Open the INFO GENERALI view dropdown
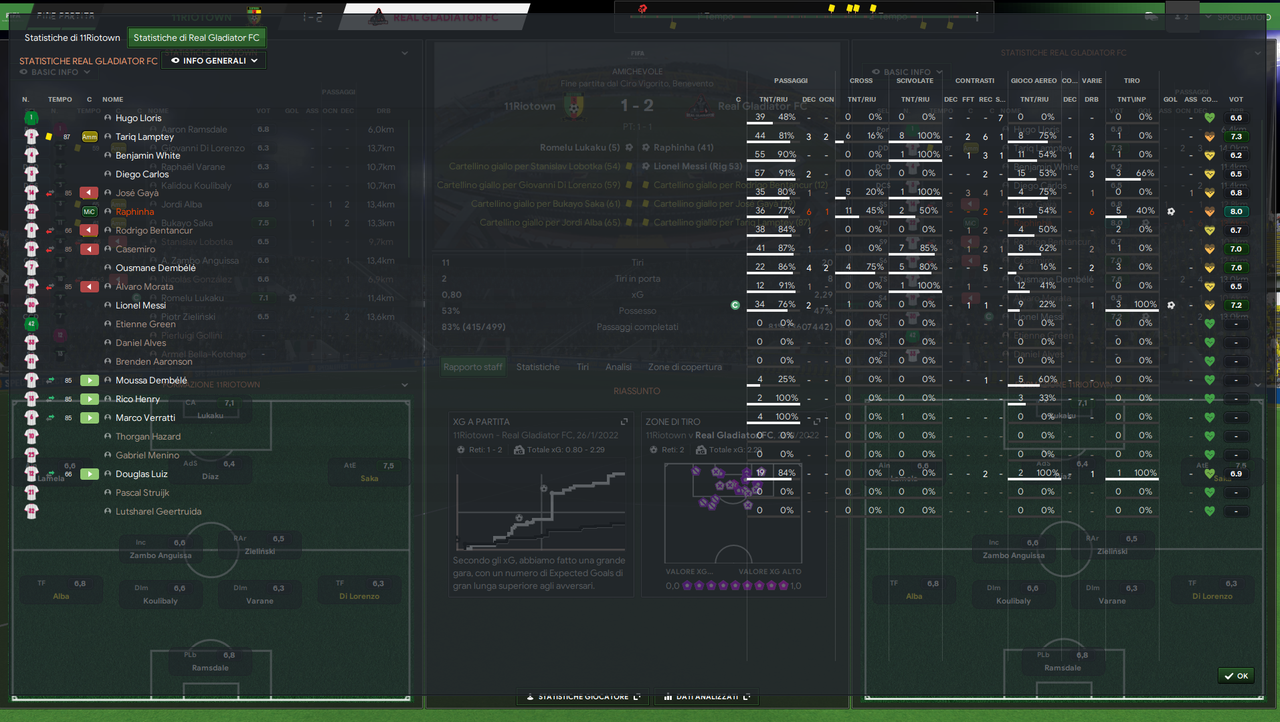Screen dimensions: 1280x722 pyautogui.click(x=214, y=61)
